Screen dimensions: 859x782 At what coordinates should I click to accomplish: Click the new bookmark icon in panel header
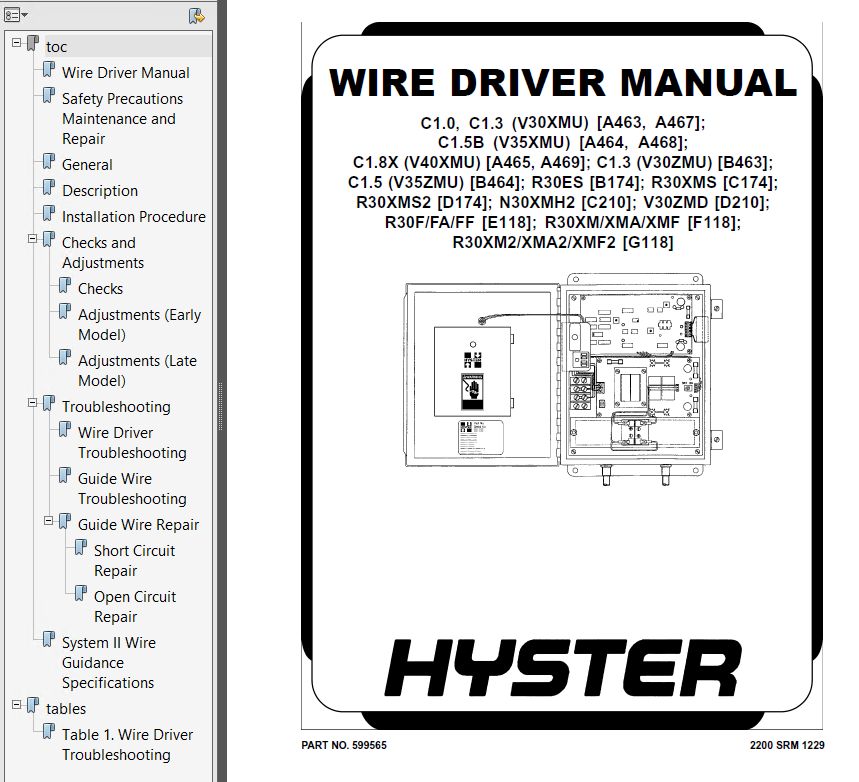(196, 15)
